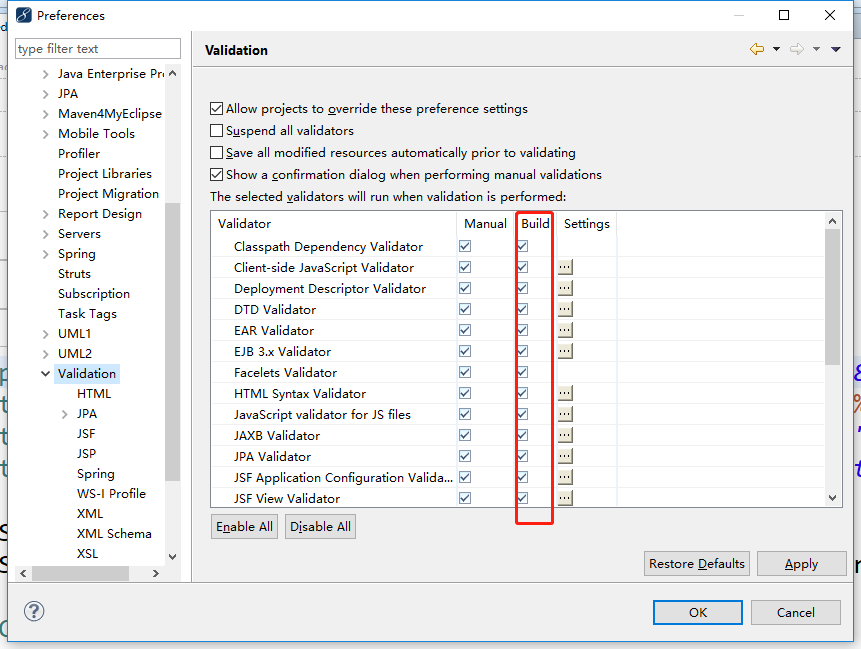861x649 pixels.
Task: Collapse the Validation tree node
Action: (x=46, y=373)
